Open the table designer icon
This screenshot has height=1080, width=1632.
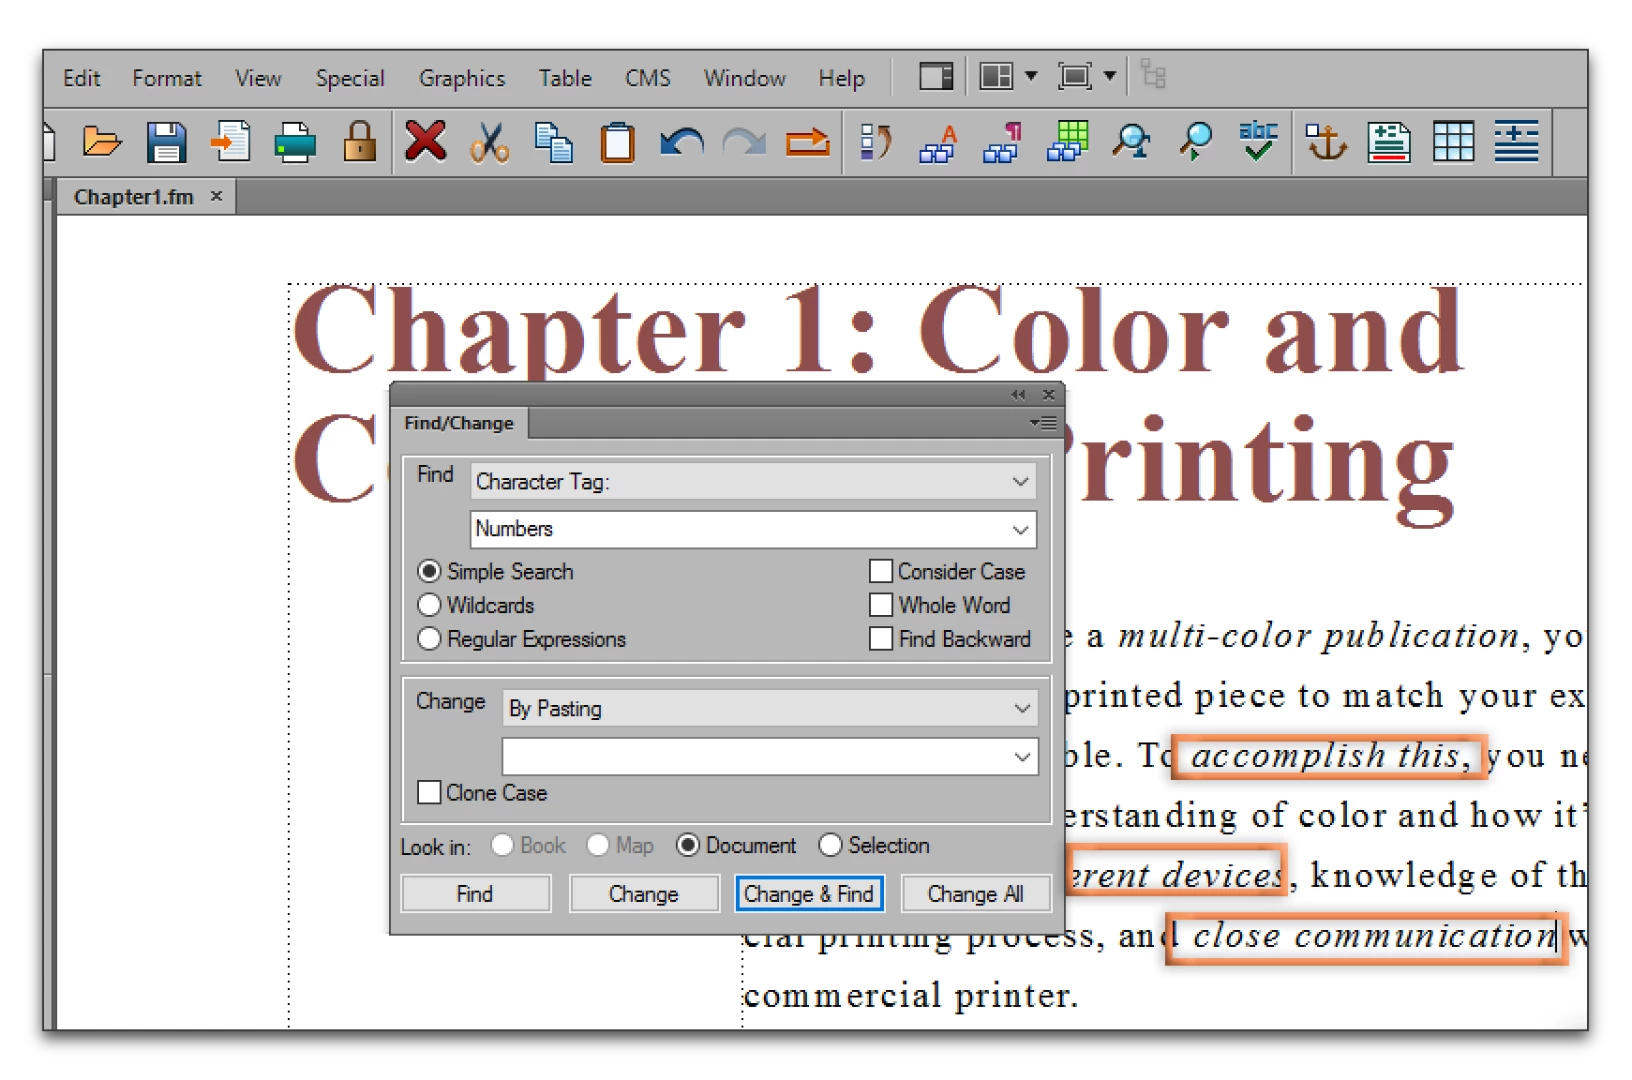coord(1067,141)
